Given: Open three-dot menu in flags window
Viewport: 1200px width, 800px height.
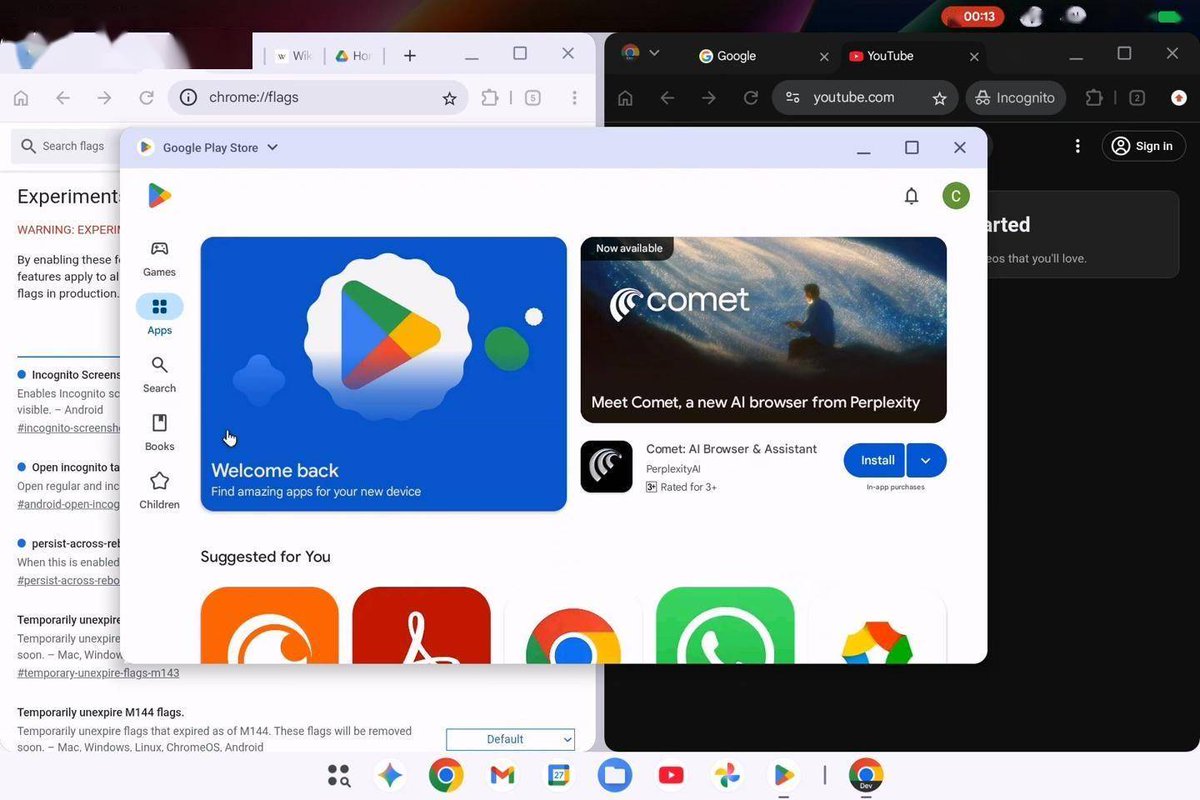Looking at the screenshot, I should pyautogui.click(x=574, y=98).
